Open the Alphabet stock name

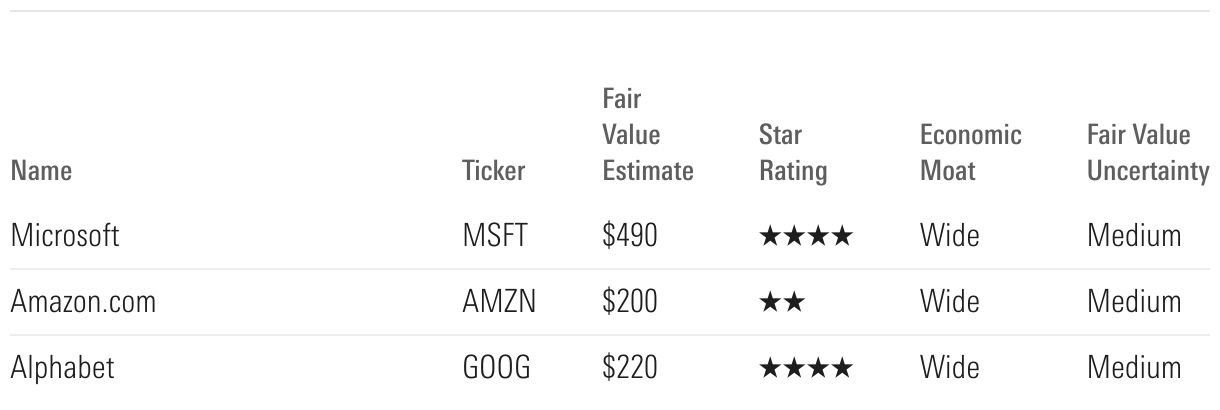point(62,368)
